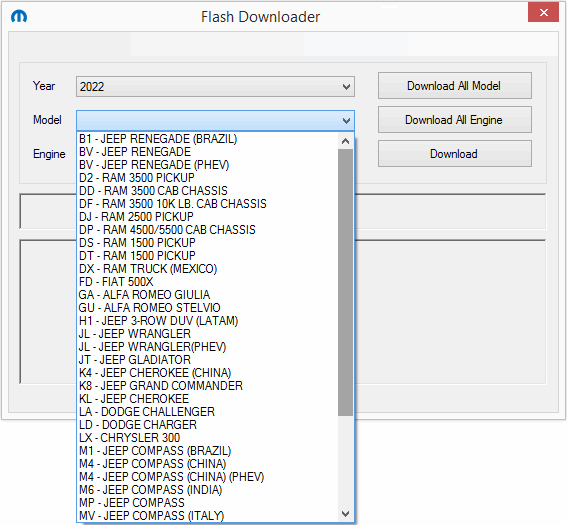Select M6 - JEEP COMPASS (INDIA)
Viewport: 567px width, 525px height.
[208, 490]
